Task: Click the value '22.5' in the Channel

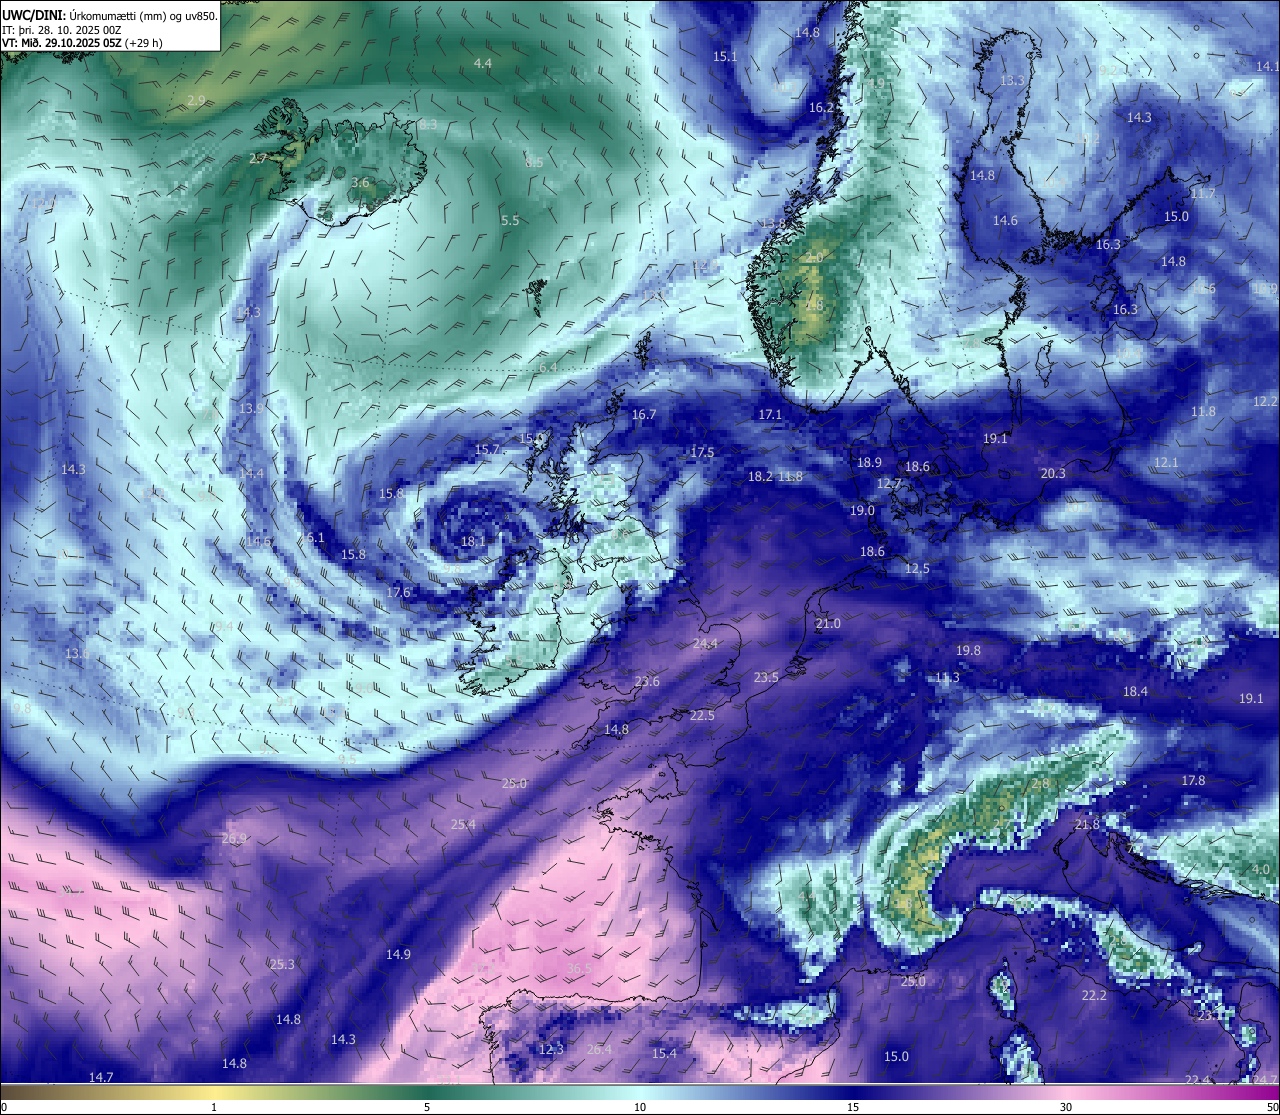Action: click(702, 715)
